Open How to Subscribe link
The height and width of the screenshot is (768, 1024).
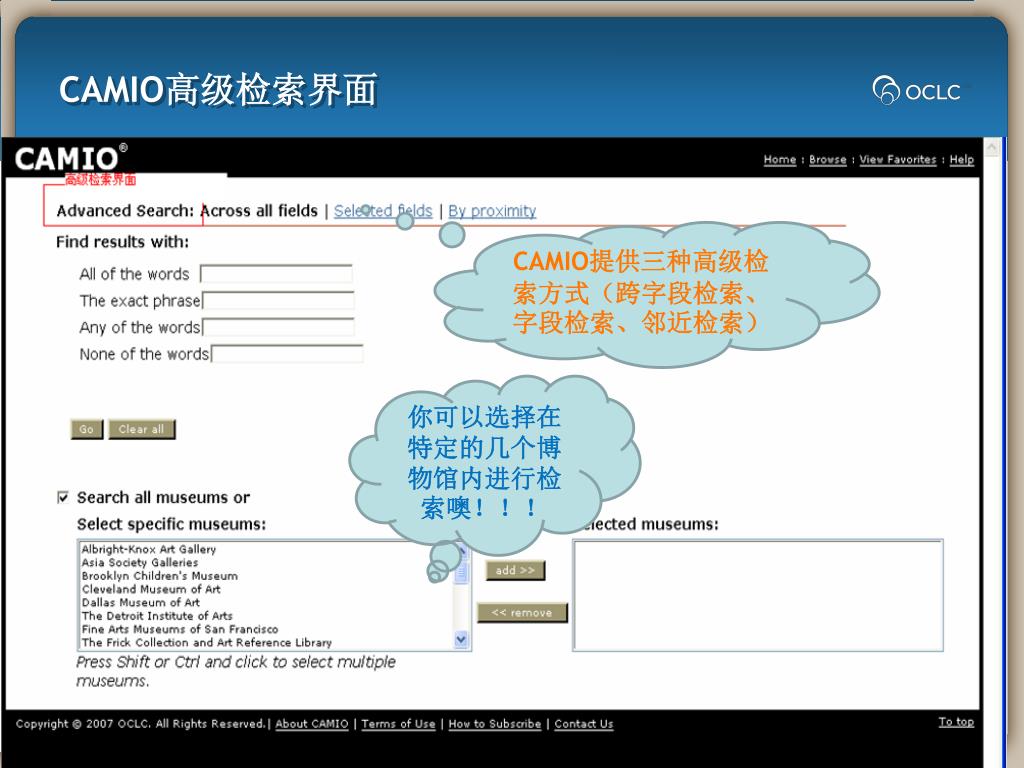point(494,724)
